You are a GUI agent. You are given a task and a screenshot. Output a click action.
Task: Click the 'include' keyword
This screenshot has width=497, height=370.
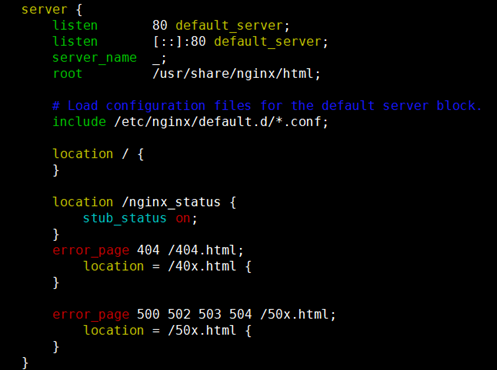tap(79, 122)
